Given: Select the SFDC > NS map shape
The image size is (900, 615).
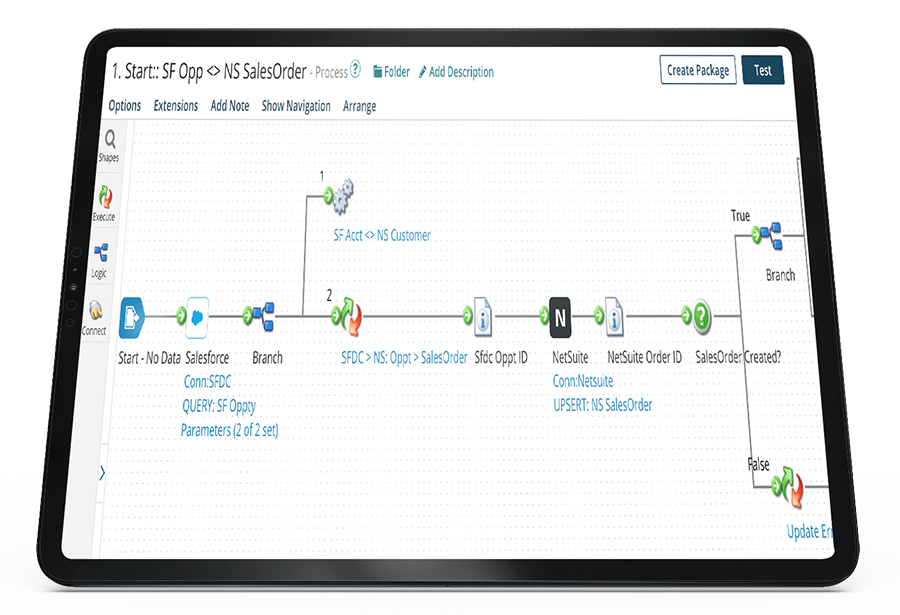Looking at the screenshot, I should (x=348, y=317).
